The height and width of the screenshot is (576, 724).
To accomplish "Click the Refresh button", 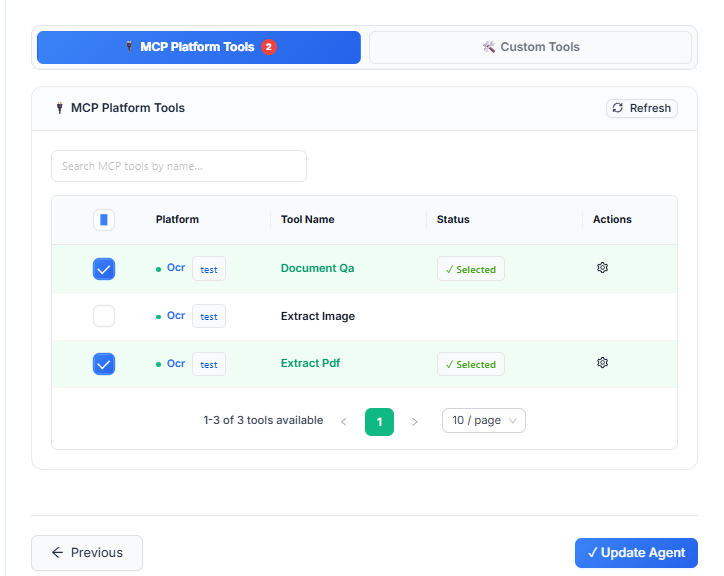I will coord(641,108).
